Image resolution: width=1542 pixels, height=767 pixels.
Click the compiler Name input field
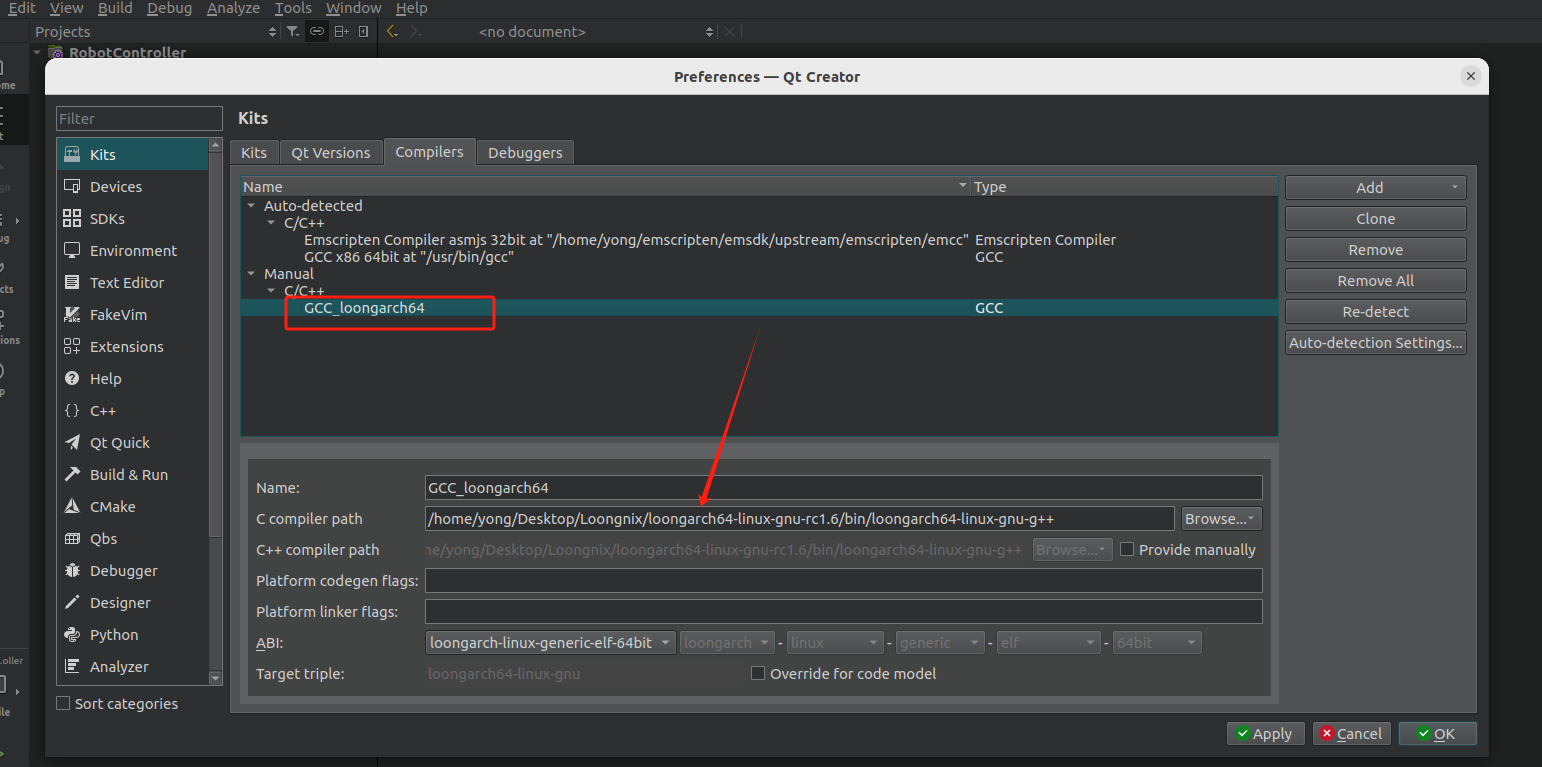pos(844,488)
